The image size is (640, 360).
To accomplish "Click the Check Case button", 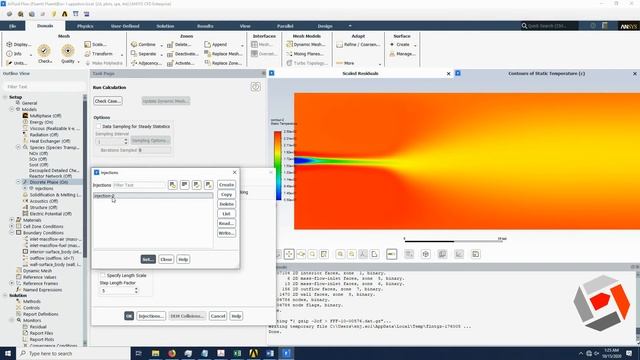I will point(108,101).
